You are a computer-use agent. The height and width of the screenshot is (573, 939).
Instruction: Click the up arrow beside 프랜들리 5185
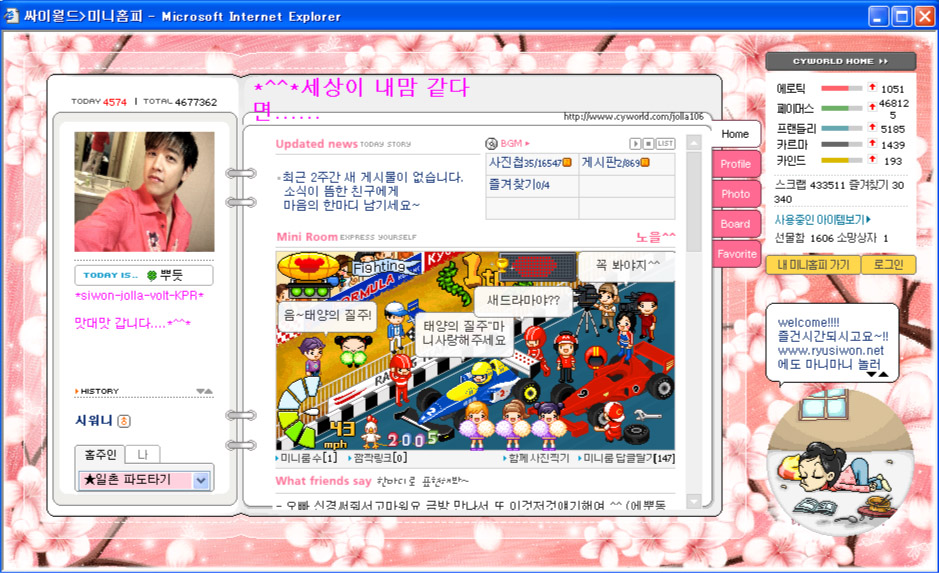tap(873, 127)
